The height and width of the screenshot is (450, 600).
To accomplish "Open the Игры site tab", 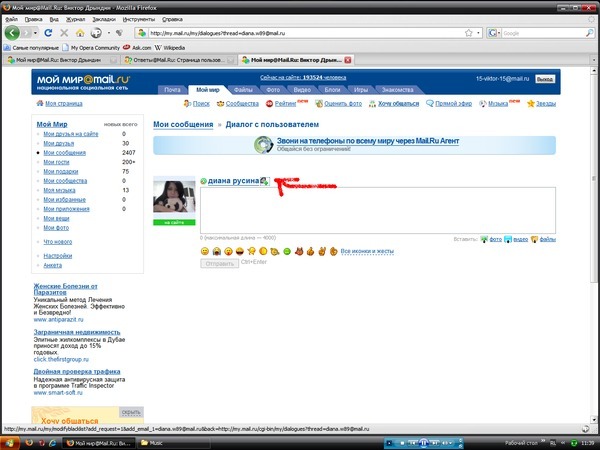I will tap(360, 90).
